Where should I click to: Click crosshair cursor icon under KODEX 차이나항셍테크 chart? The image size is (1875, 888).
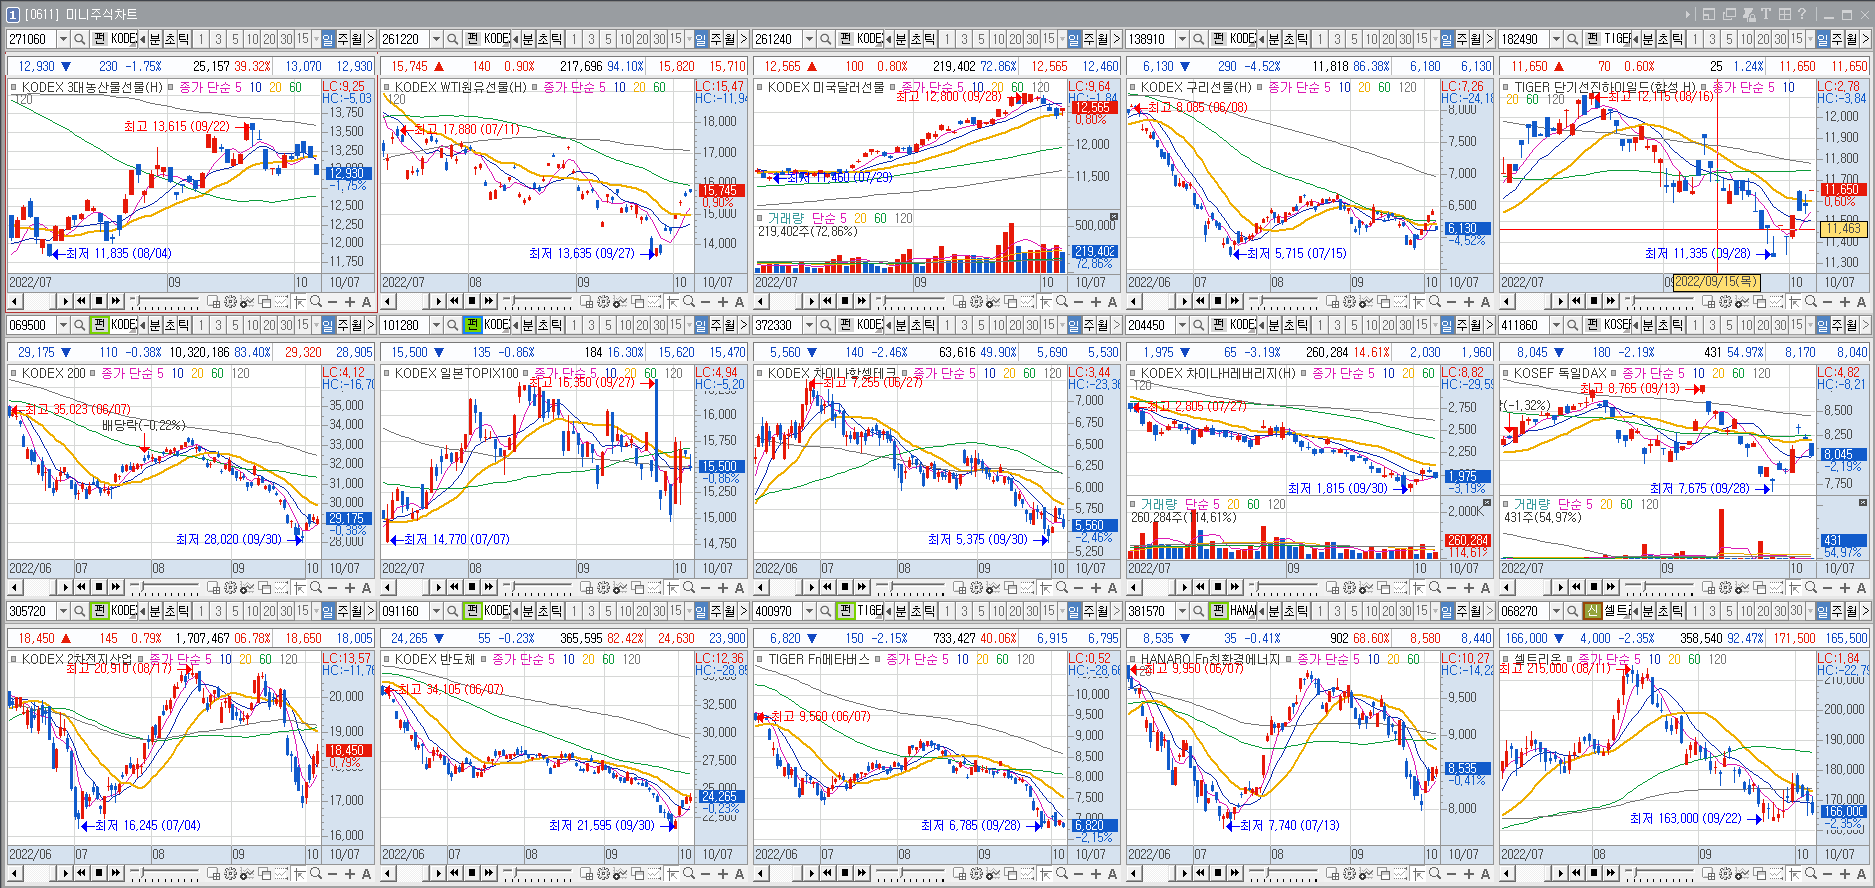tap(1044, 587)
